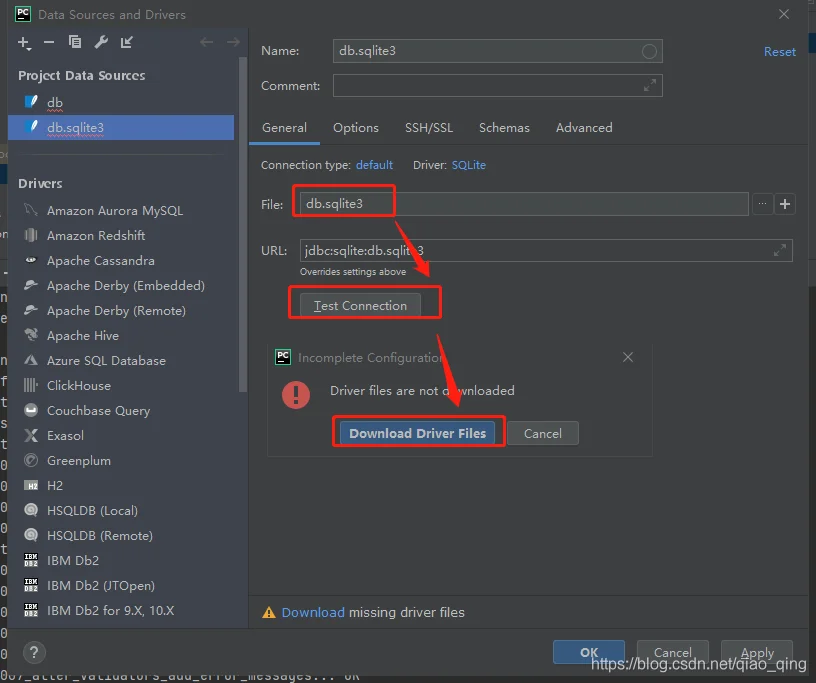Select the db.sqlite3 data source

tap(121, 128)
